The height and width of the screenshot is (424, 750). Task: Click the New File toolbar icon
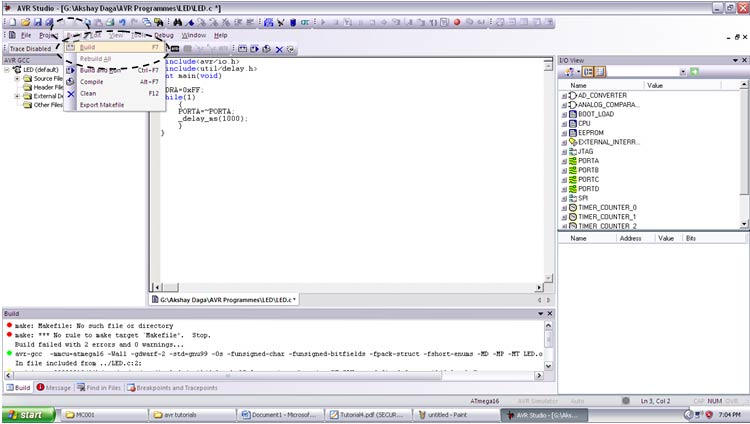pos(13,22)
